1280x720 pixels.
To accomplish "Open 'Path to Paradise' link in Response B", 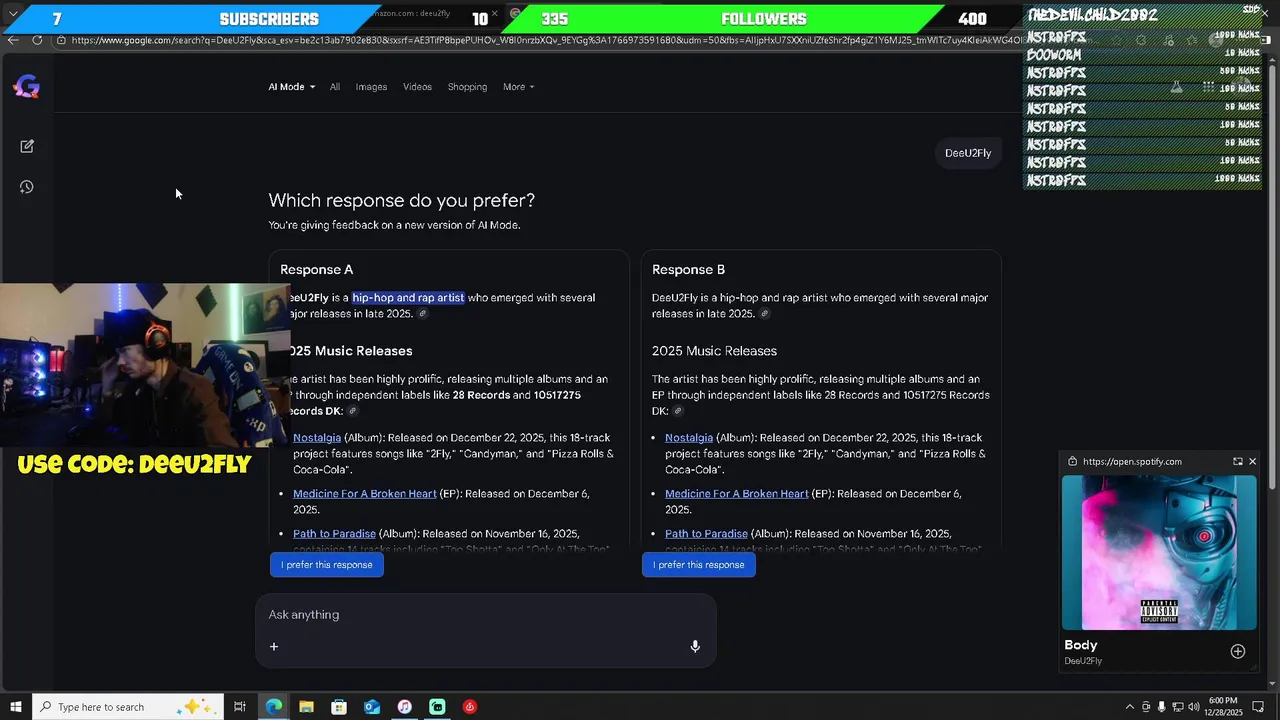I will point(706,534).
